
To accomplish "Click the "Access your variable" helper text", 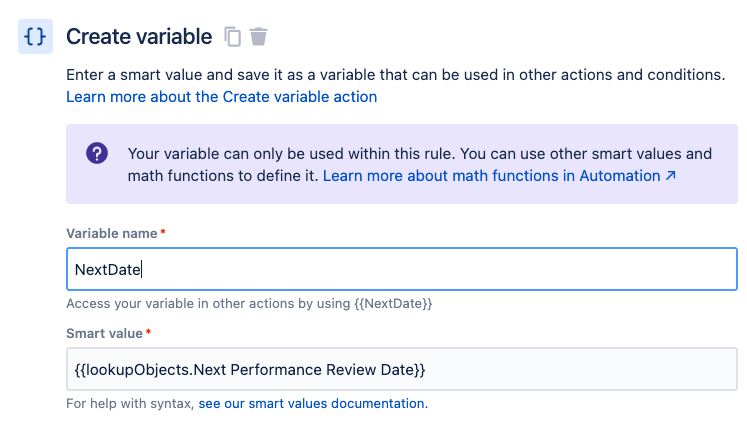I will click(248, 303).
